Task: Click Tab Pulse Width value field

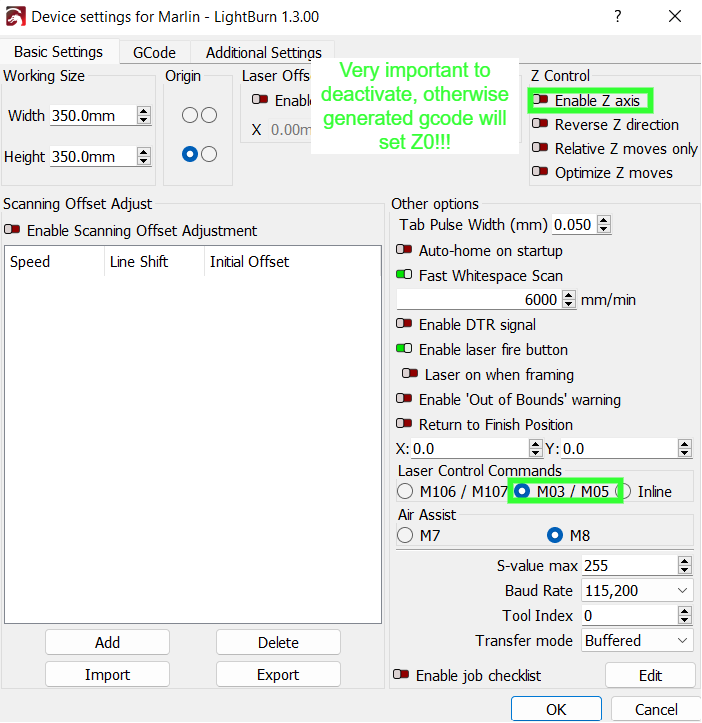Action: coord(575,225)
